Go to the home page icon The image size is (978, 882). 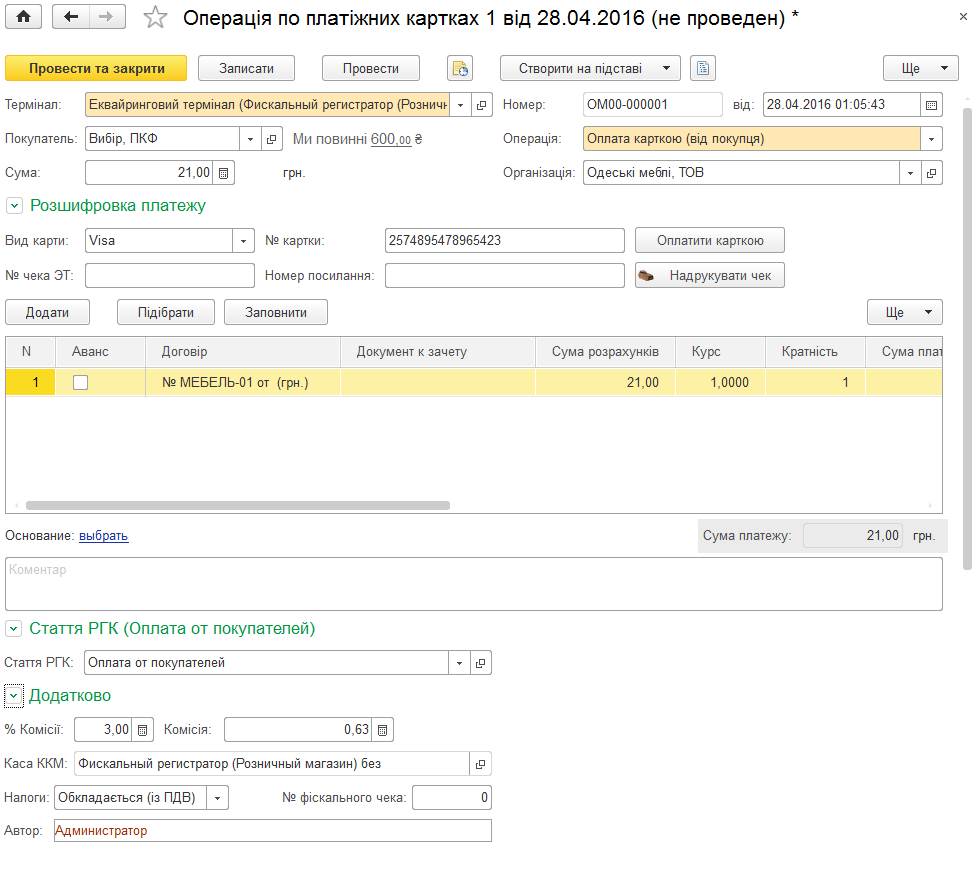[x=24, y=17]
